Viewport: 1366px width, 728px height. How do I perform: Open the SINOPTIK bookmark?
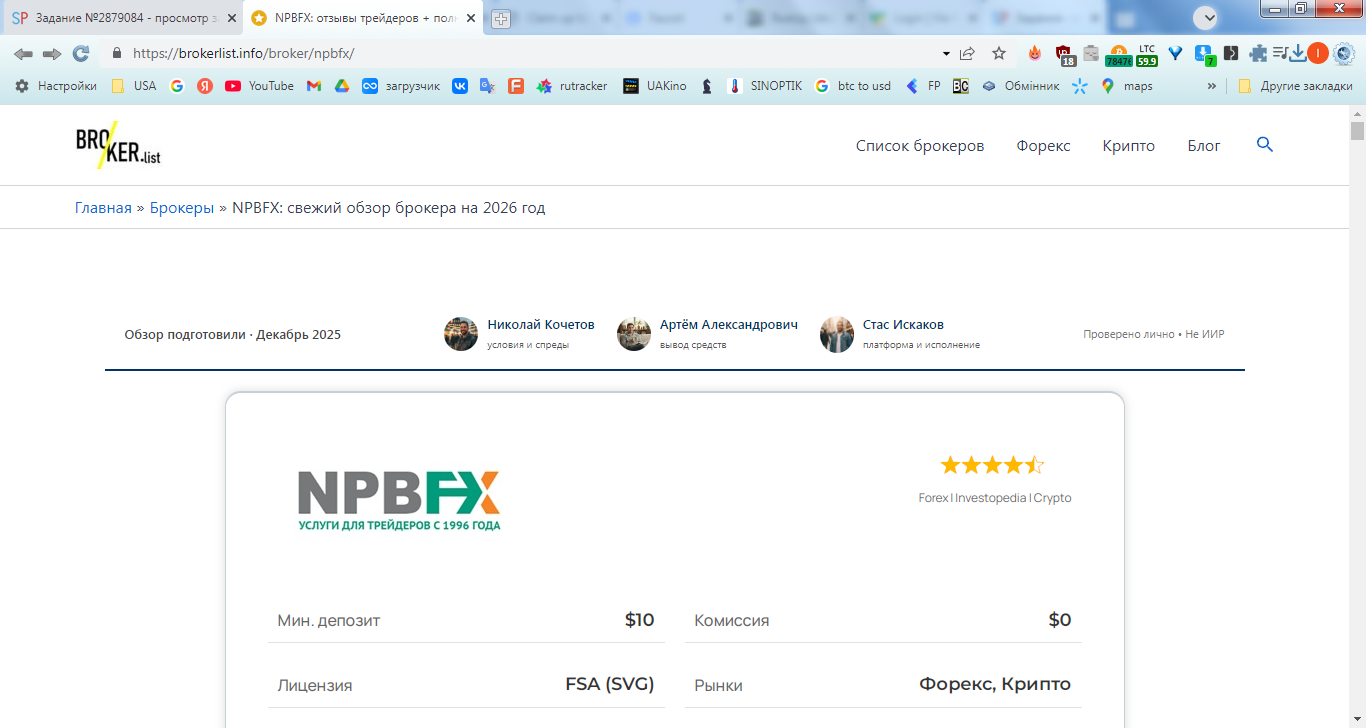point(765,86)
